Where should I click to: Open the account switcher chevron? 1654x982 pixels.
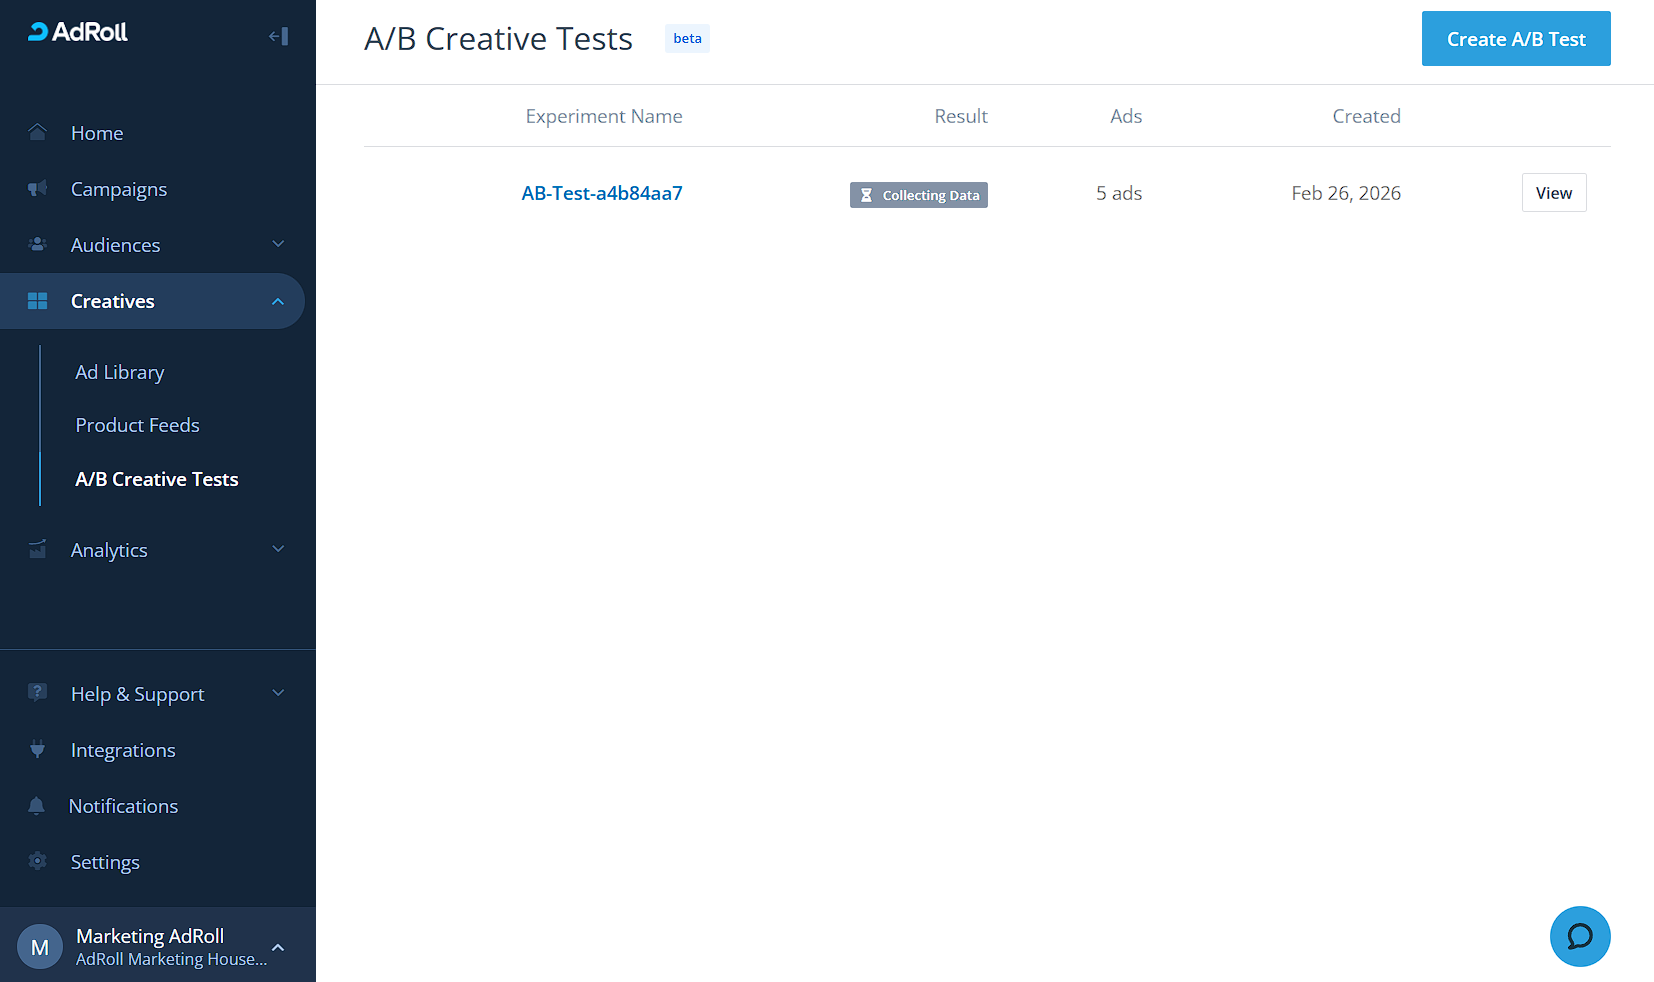[x=279, y=947]
